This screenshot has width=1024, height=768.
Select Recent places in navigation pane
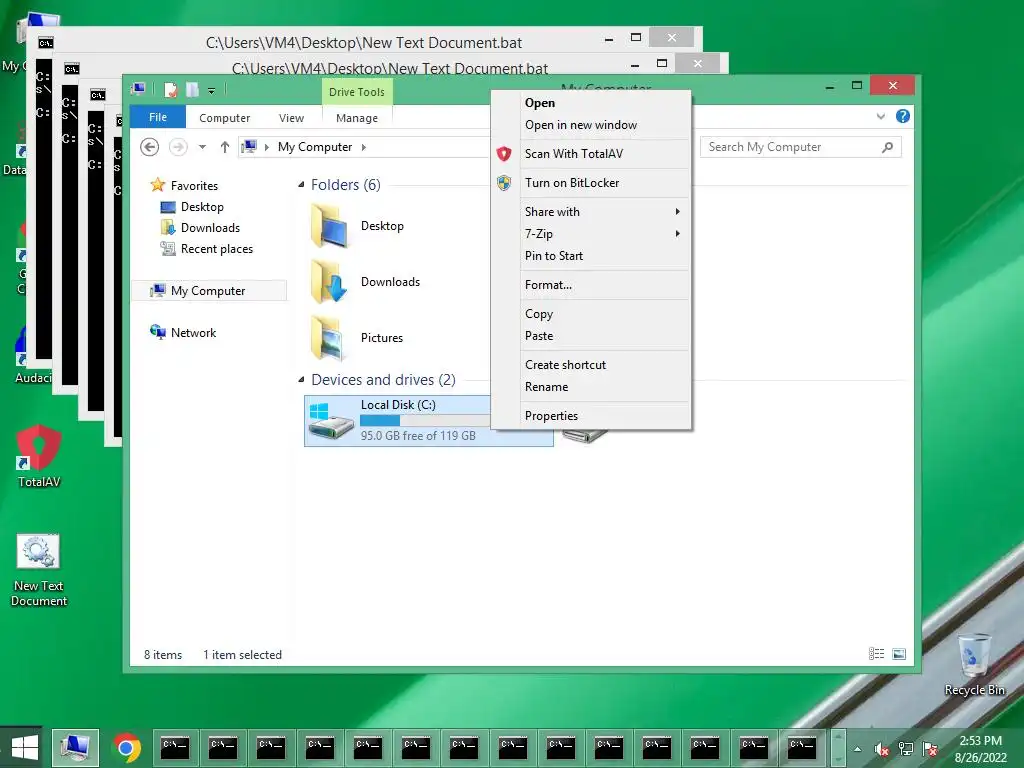click(x=217, y=249)
